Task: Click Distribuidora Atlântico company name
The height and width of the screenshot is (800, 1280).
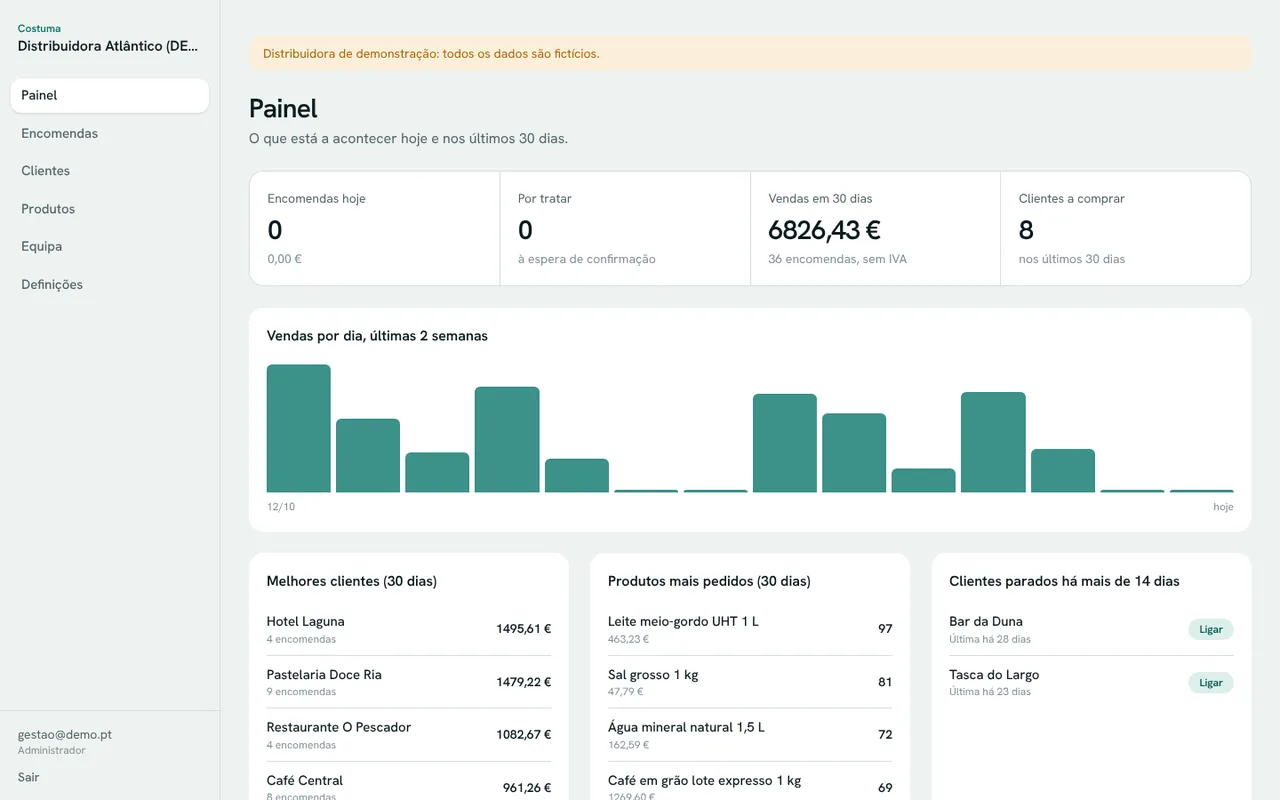Action: pos(108,46)
